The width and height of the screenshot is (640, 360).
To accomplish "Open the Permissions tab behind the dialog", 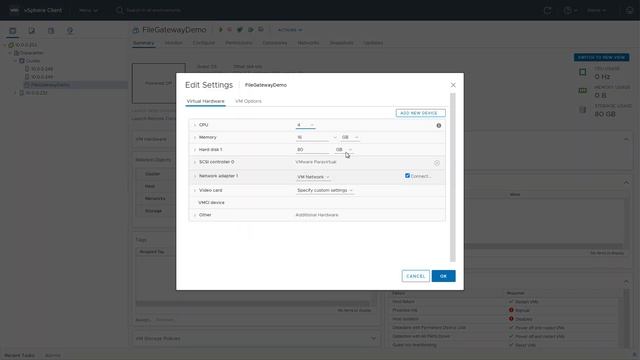I will click(239, 43).
